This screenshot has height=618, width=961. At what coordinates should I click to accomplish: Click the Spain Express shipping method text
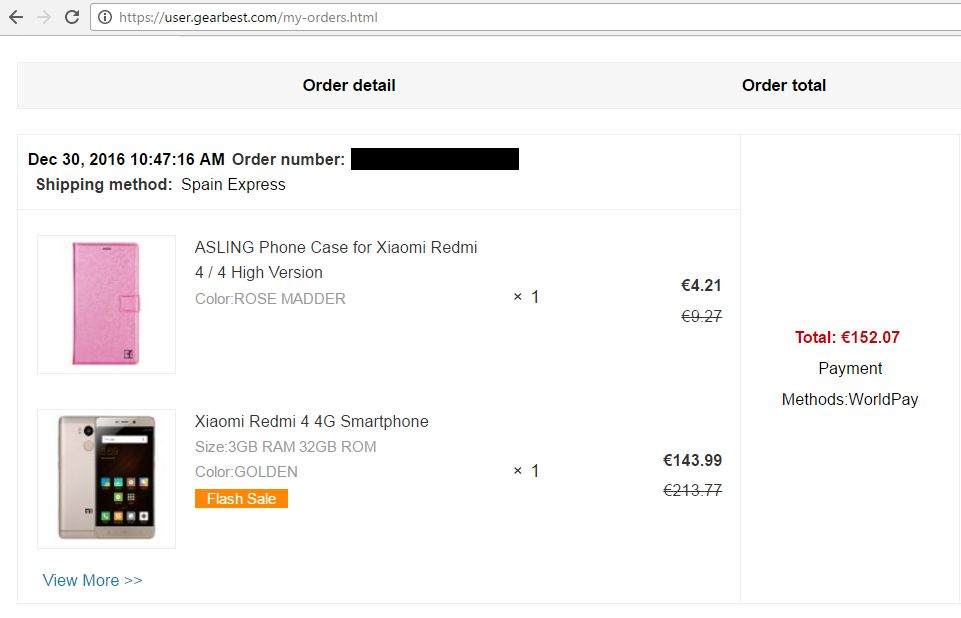pos(234,185)
